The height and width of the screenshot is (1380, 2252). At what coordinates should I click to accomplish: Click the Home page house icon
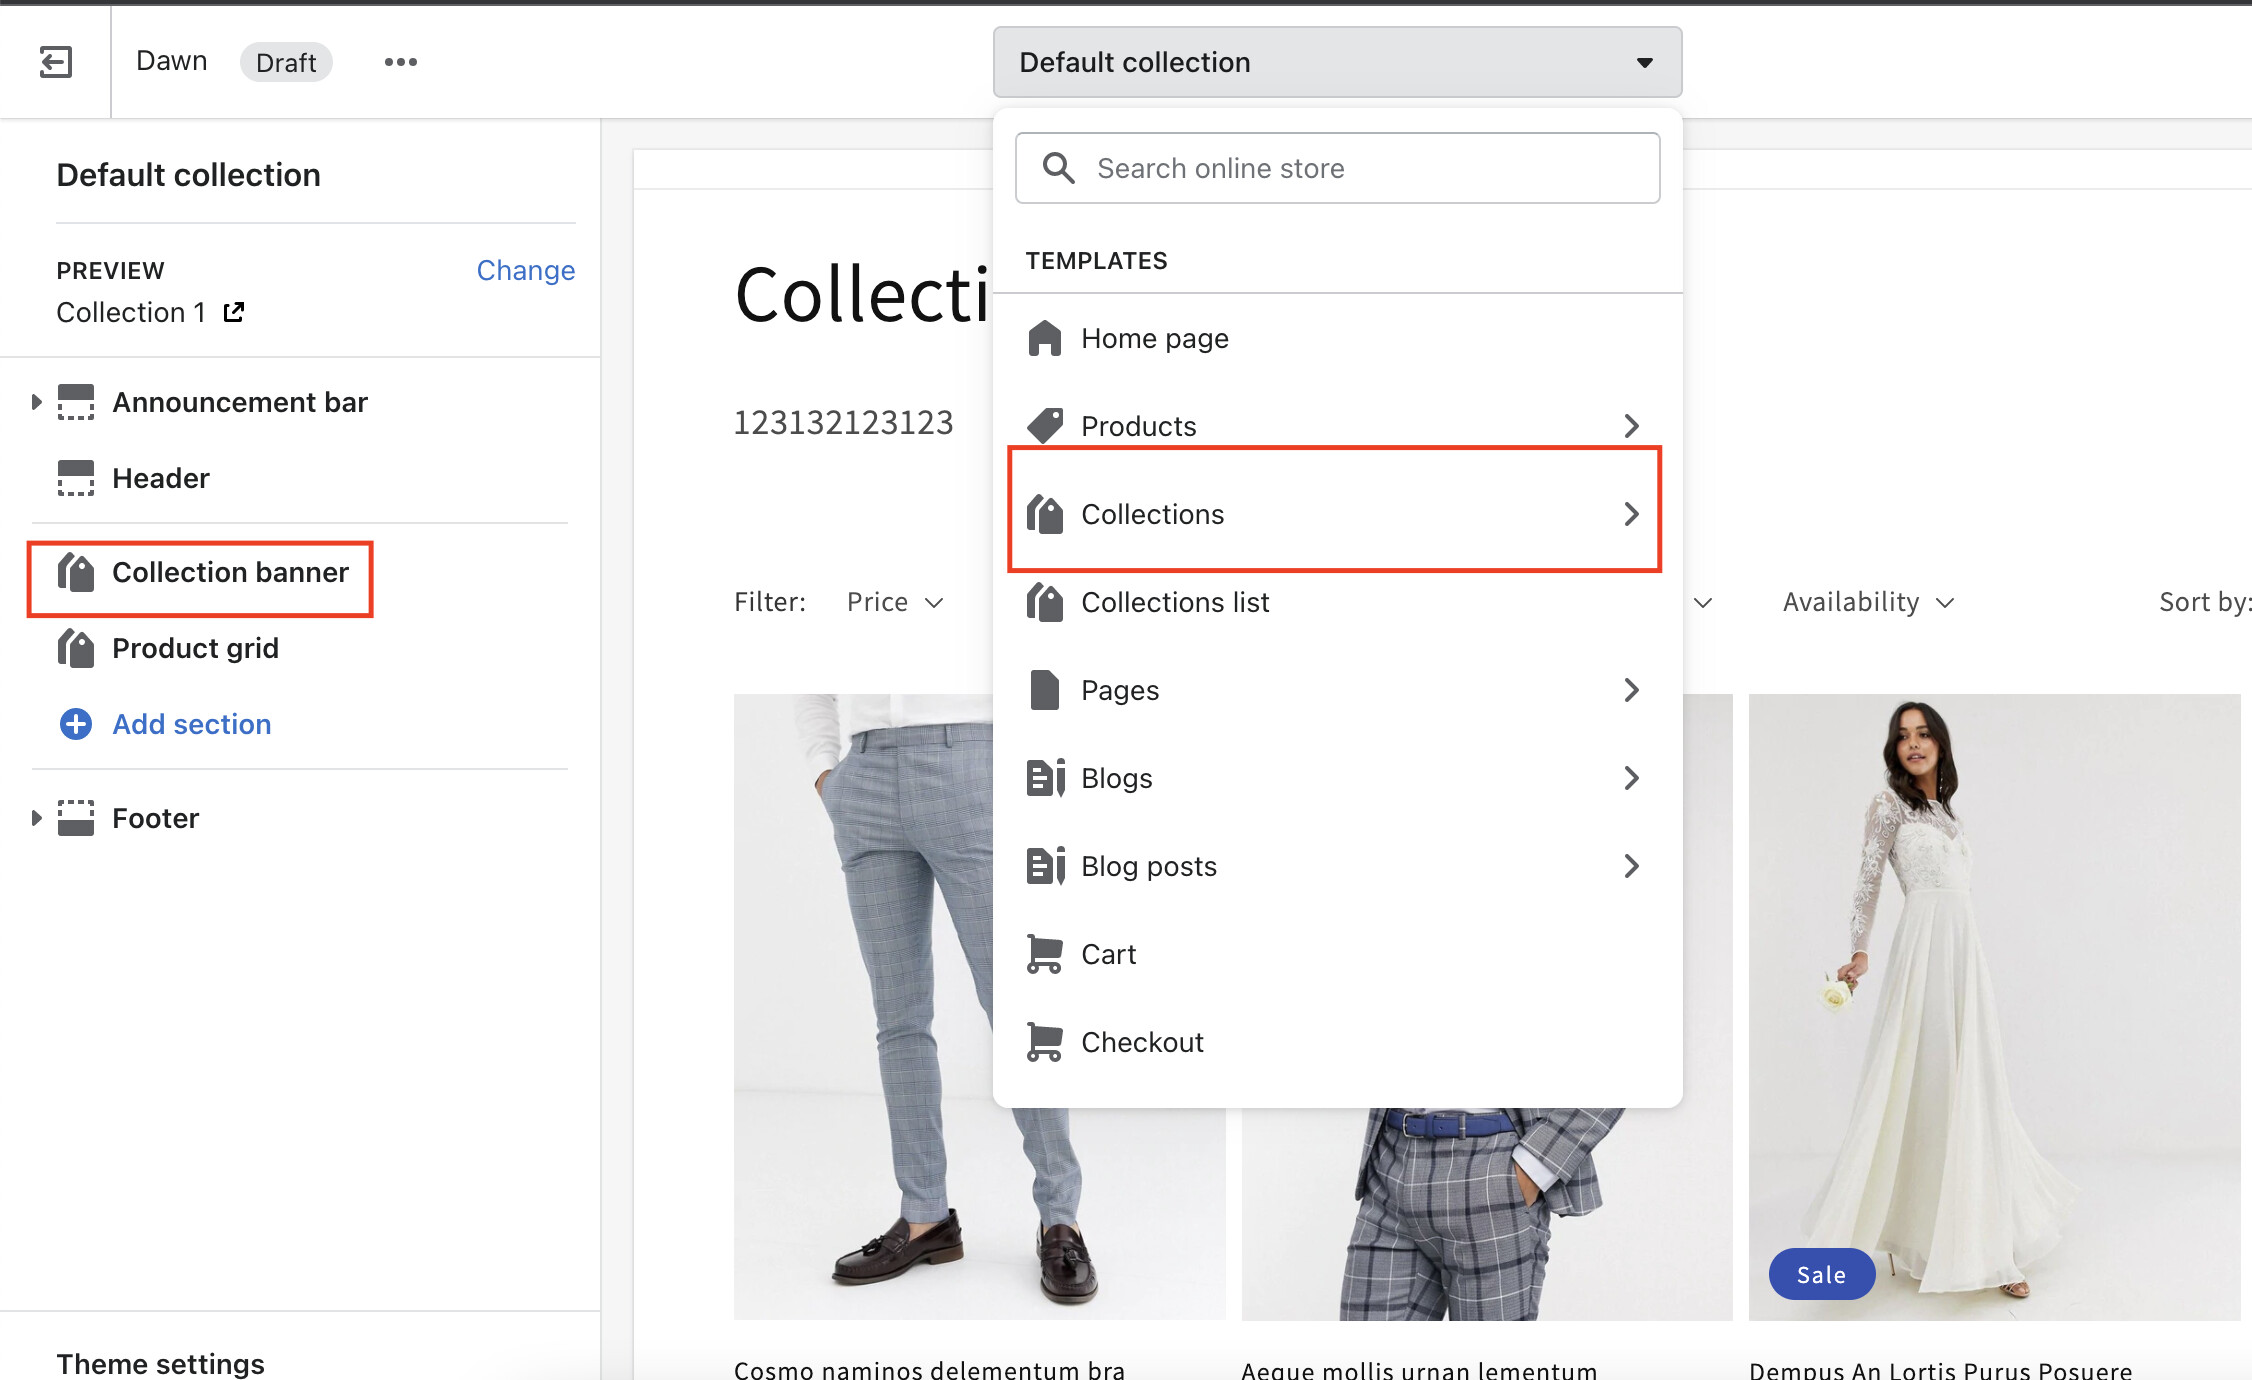pos(1045,338)
